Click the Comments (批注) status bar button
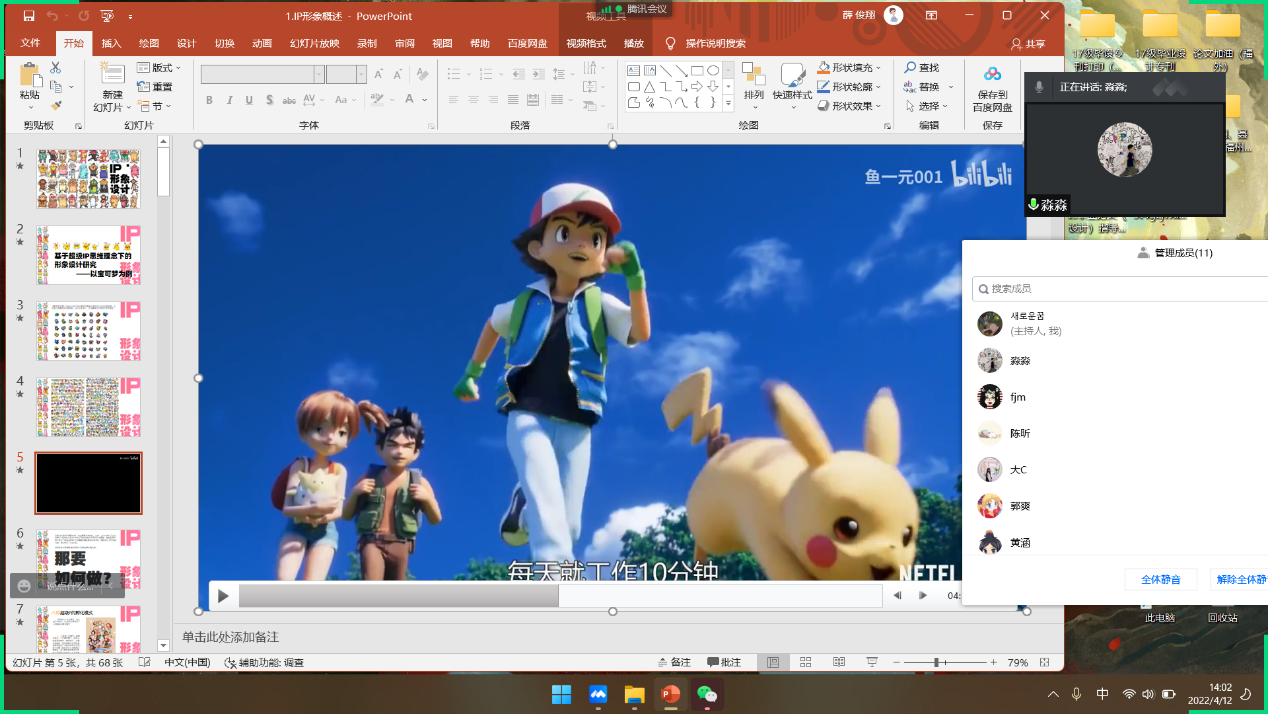Image resolution: width=1268 pixels, height=714 pixels. click(x=724, y=663)
